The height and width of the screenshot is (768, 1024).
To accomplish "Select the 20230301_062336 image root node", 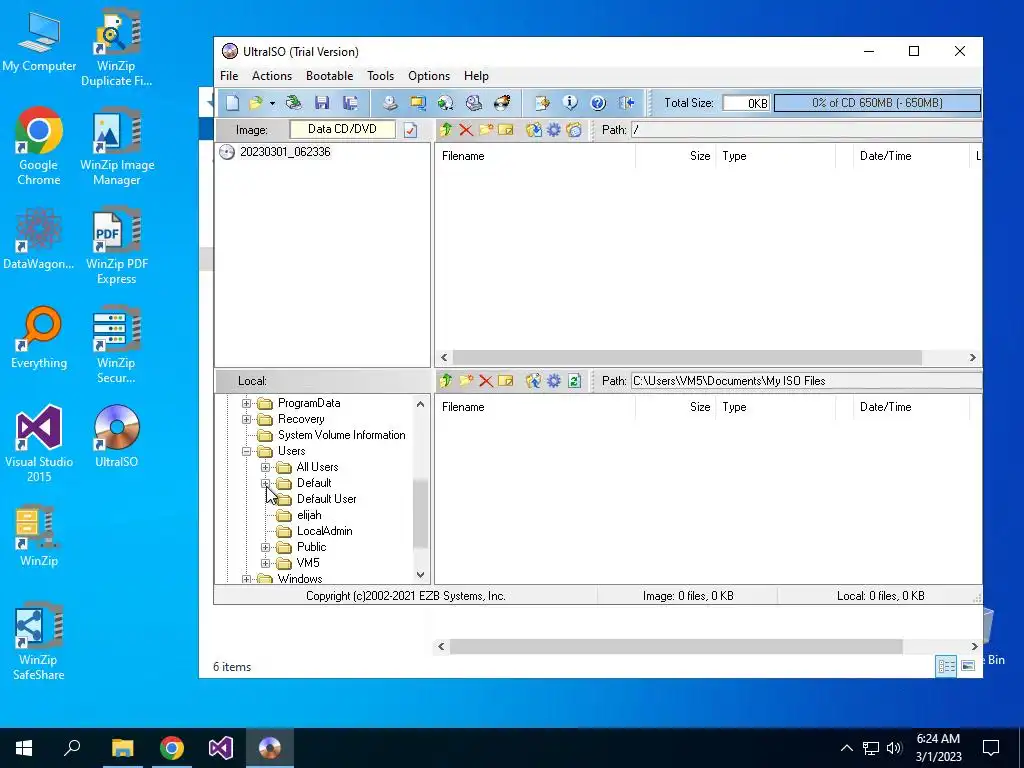I will pos(285,152).
